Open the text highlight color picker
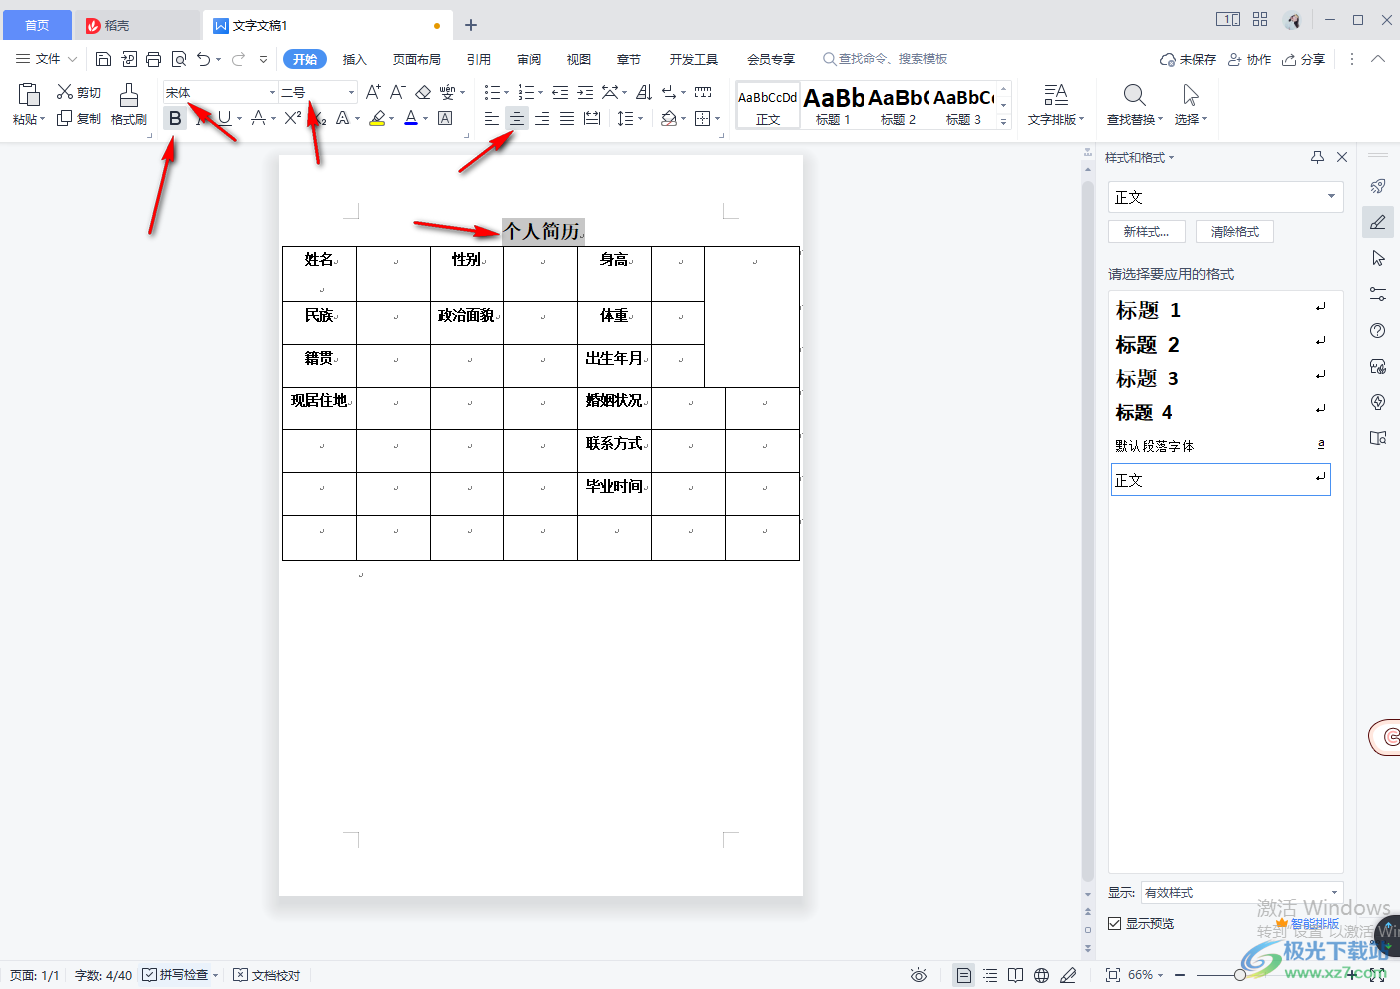The image size is (1400, 989). coord(377,118)
